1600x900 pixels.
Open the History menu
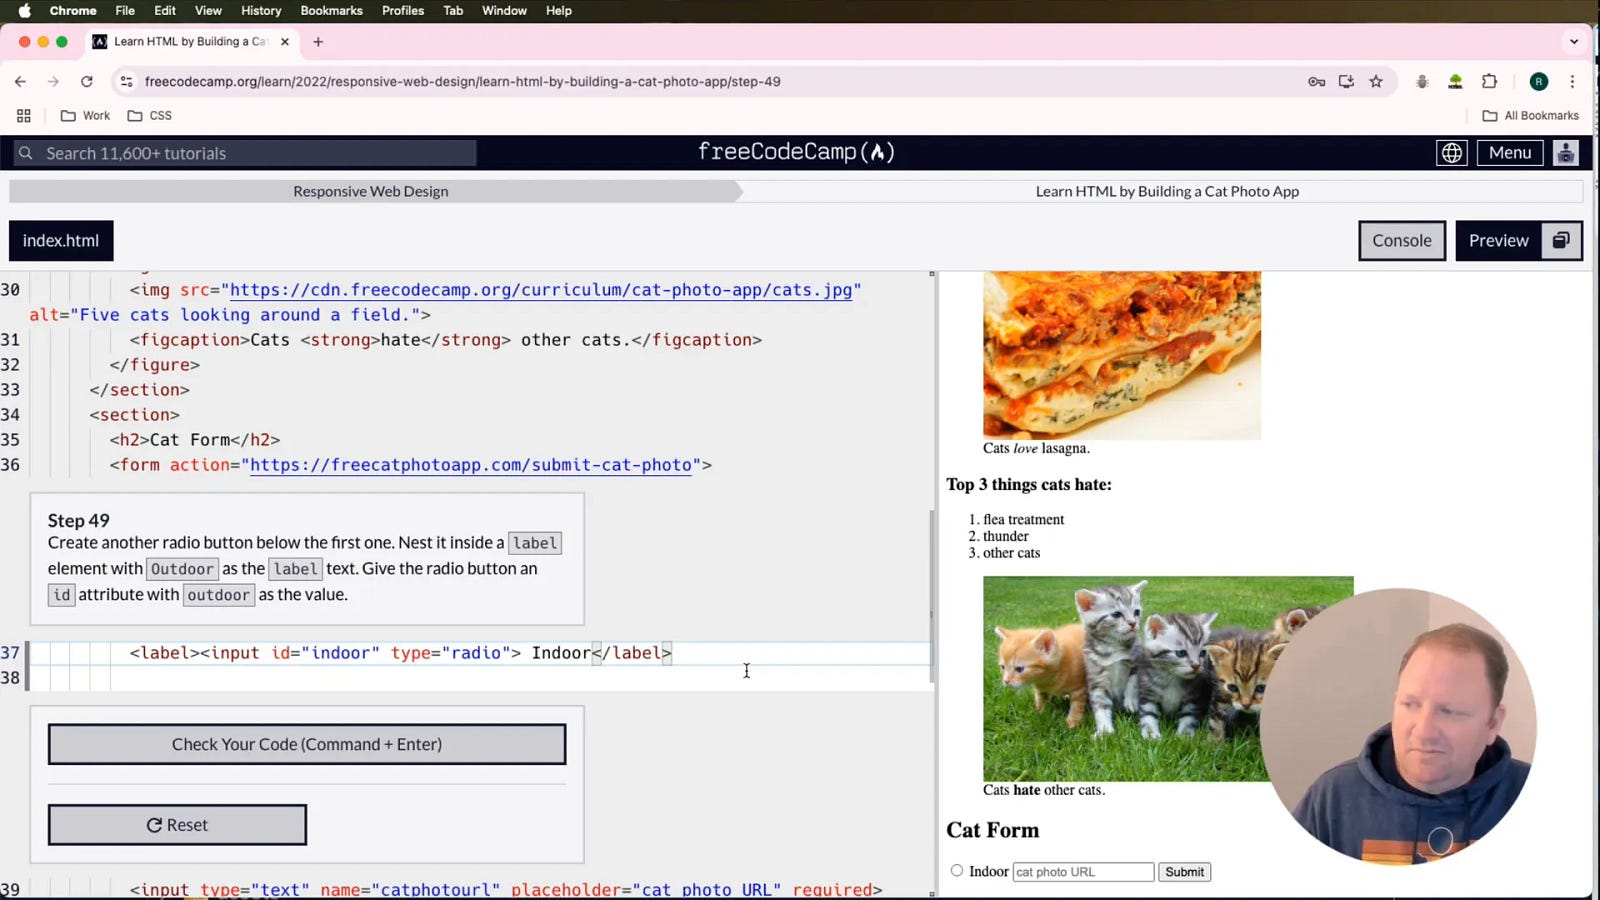pyautogui.click(x=261, y=11)
